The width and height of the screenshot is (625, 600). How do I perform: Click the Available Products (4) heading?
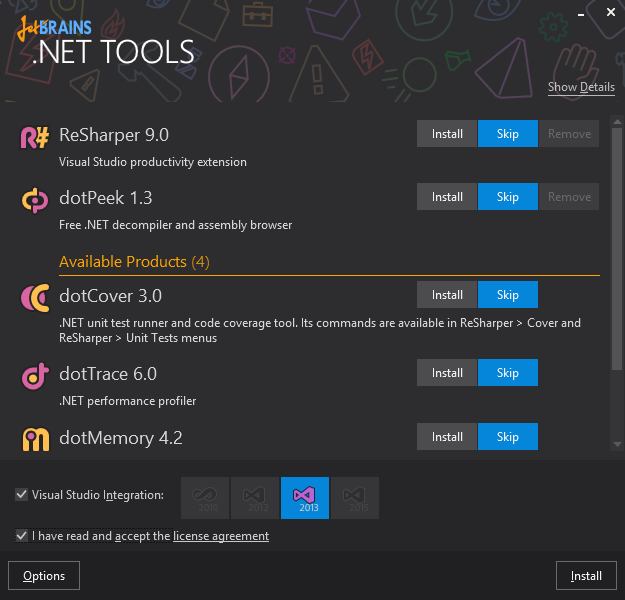click(x=134, y=262)
